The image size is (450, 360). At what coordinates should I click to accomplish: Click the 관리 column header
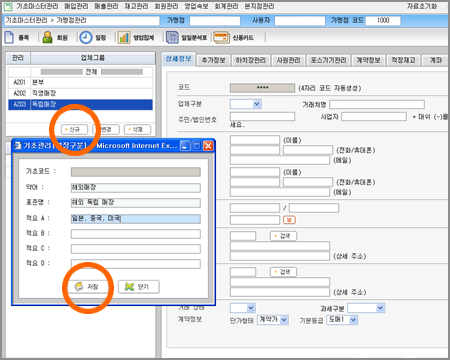pyautogui.click(x=18, y=58)
